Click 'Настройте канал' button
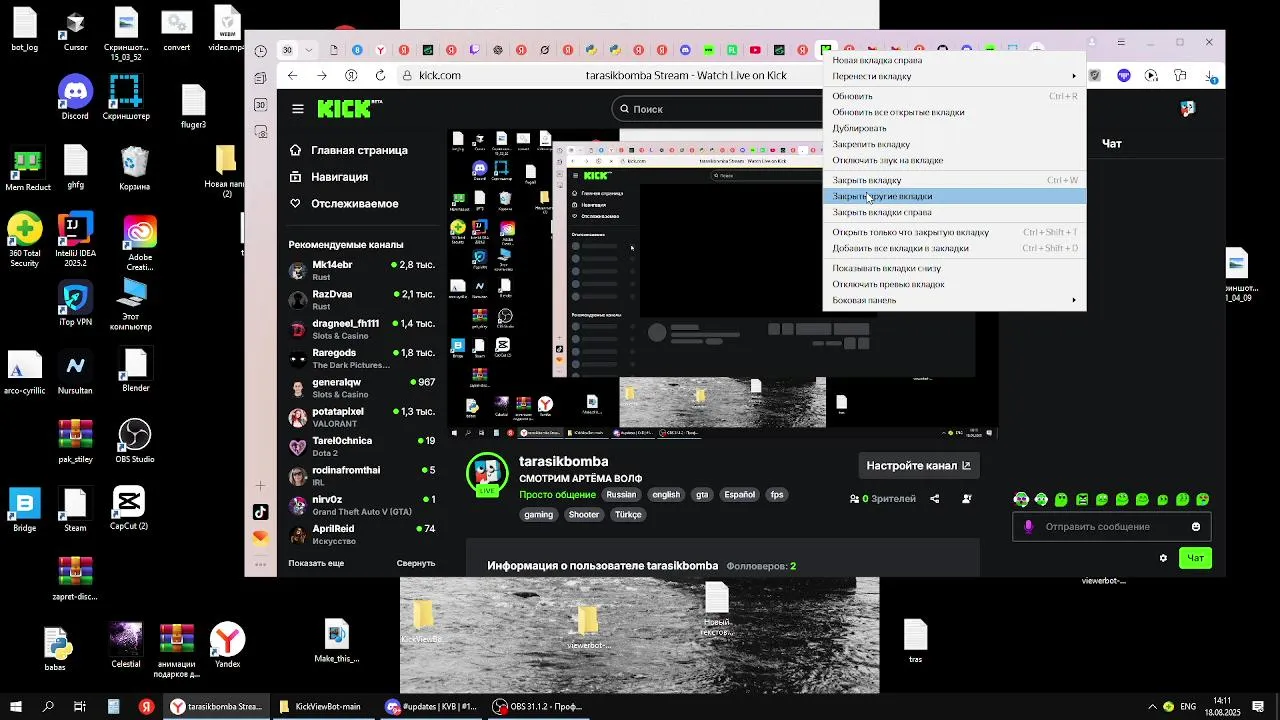The width and height of the screenshot is (1280, 720). point(918,465)
